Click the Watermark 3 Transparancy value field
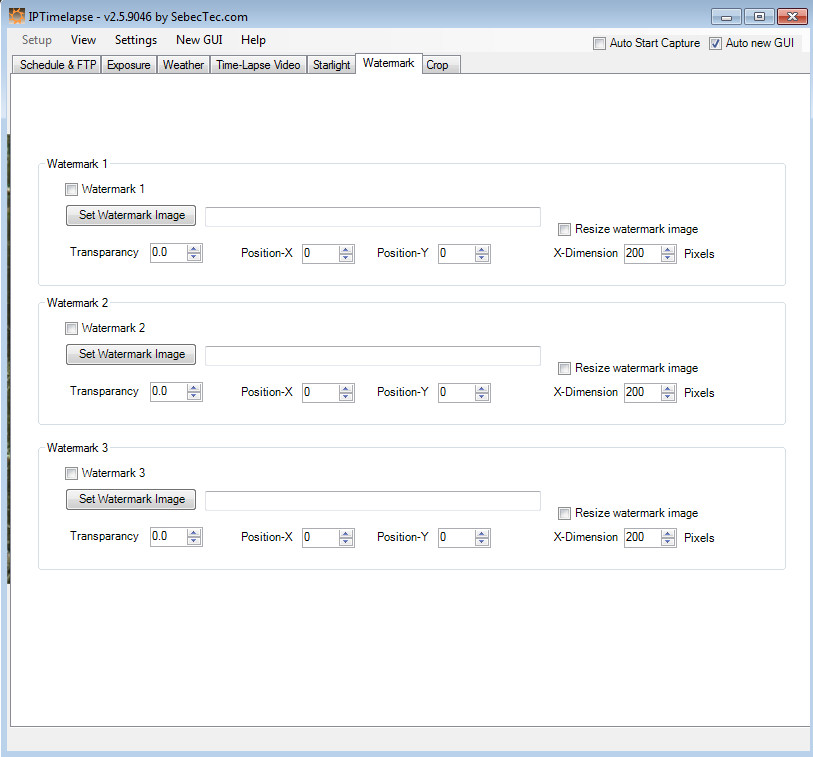The image size is (813, 757). 169,537
